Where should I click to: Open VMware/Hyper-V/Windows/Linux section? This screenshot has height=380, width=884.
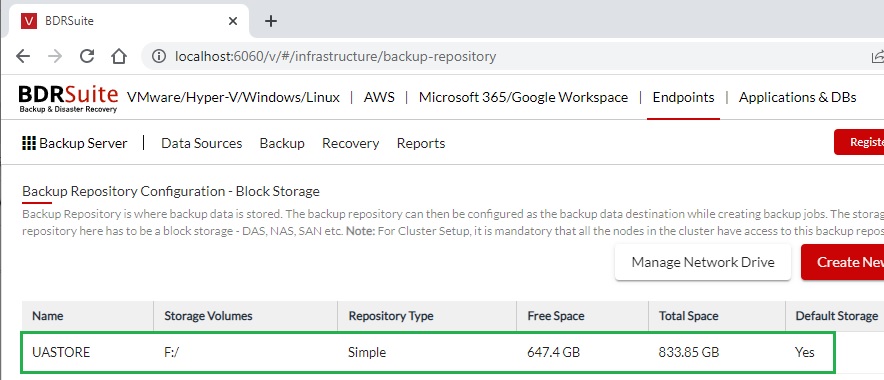[233, 97]
